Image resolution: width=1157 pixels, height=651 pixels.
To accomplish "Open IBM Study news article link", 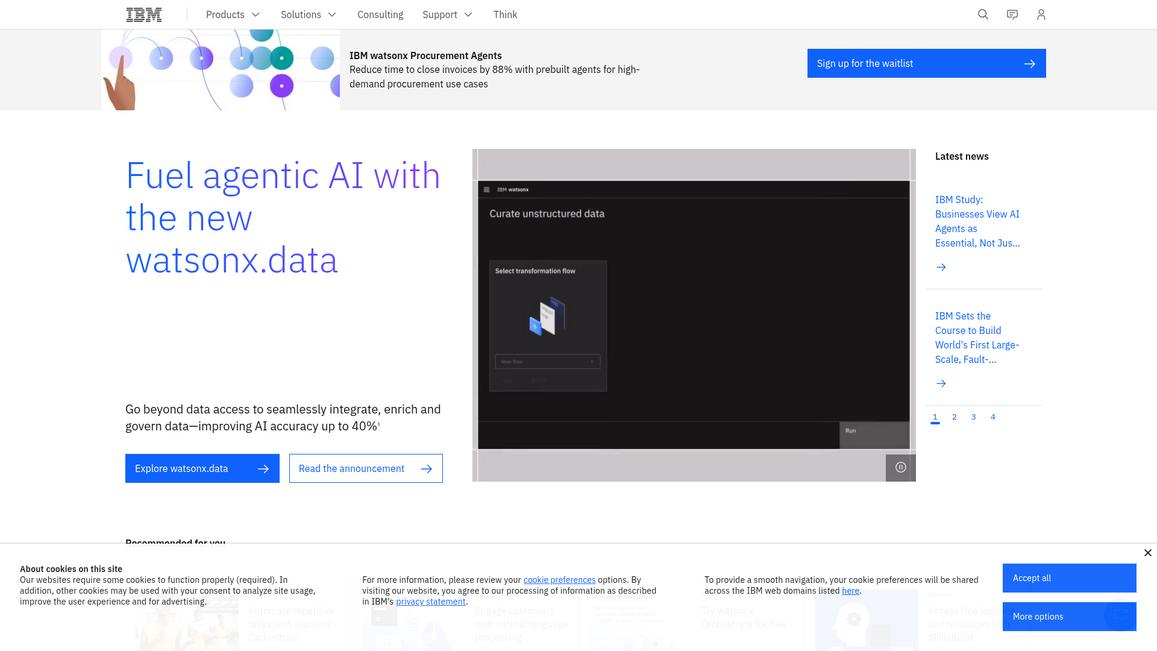I will click(x=978, y=221).
